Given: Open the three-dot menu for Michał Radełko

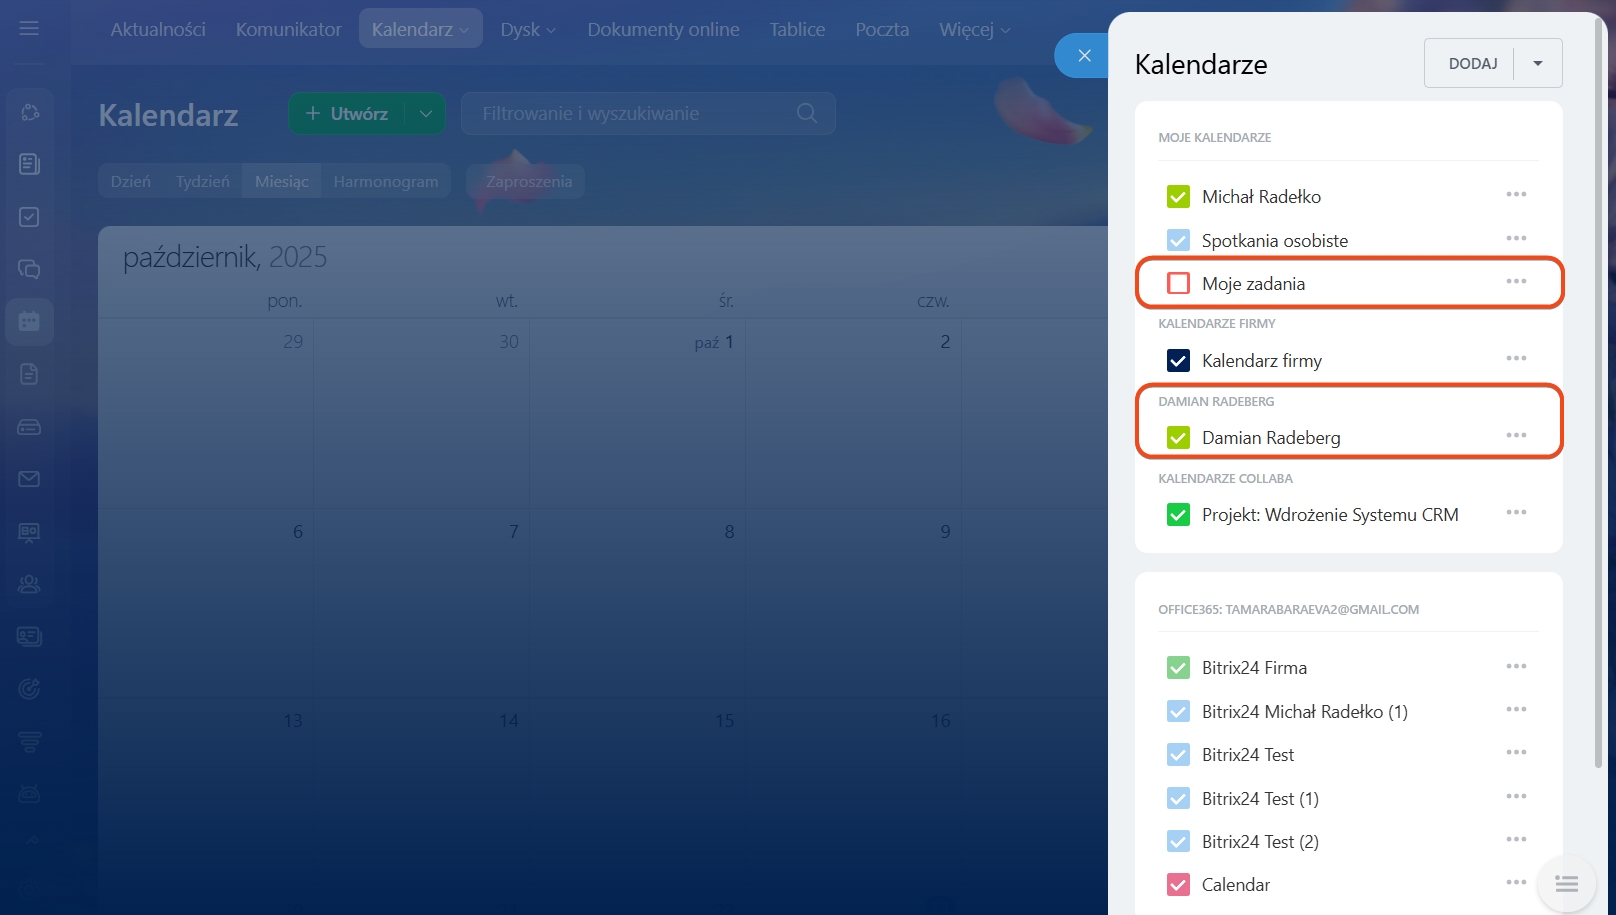Looking at the screenshot, I should 1516,195.
